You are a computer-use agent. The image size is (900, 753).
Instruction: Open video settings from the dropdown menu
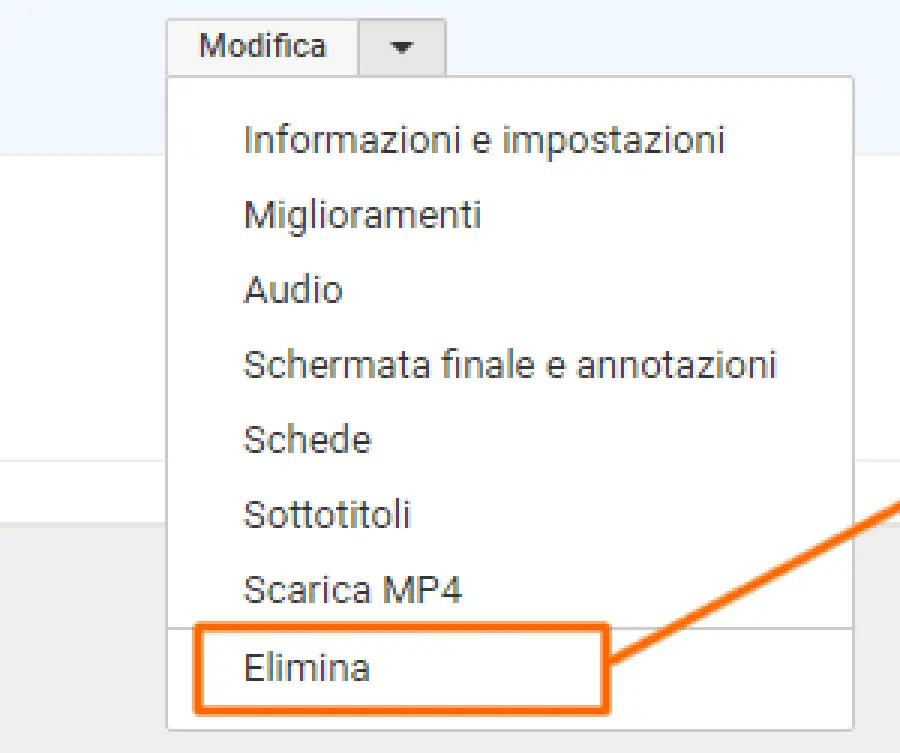[x=483, y=141]
